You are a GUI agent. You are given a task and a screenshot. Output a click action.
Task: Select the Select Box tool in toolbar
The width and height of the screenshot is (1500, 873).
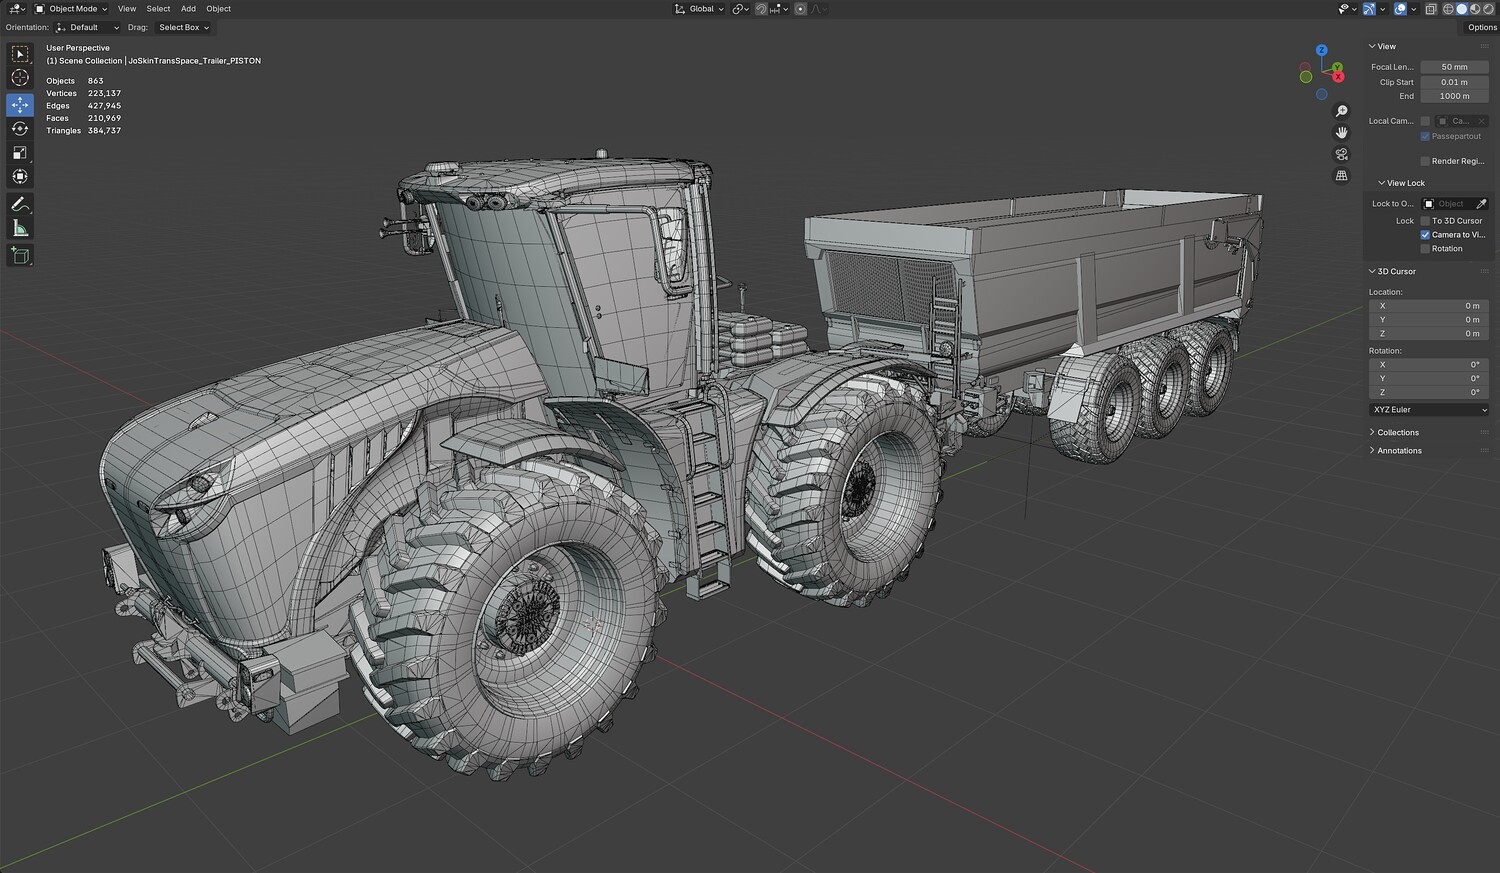coord(20,54)
